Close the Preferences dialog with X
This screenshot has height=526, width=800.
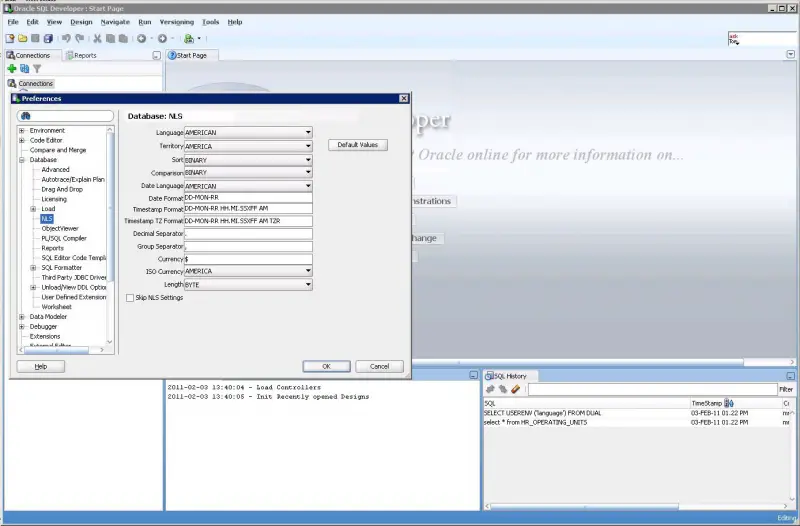click(x=404, y=98)
